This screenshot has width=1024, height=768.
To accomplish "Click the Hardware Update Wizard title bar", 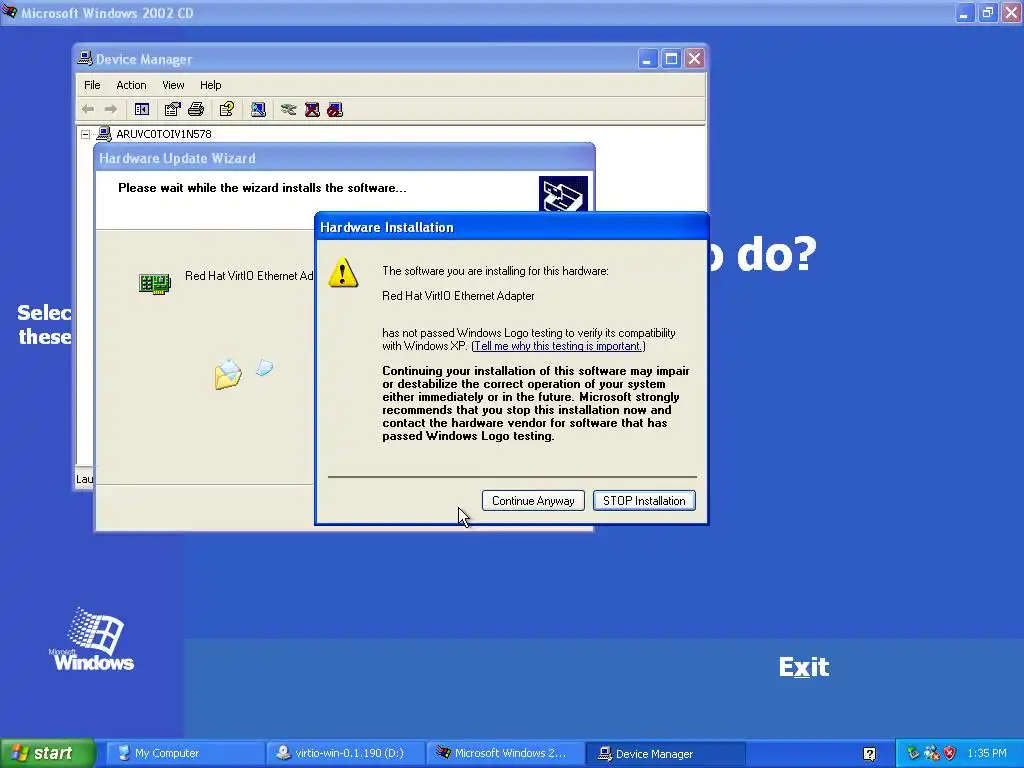I will 344,158.
